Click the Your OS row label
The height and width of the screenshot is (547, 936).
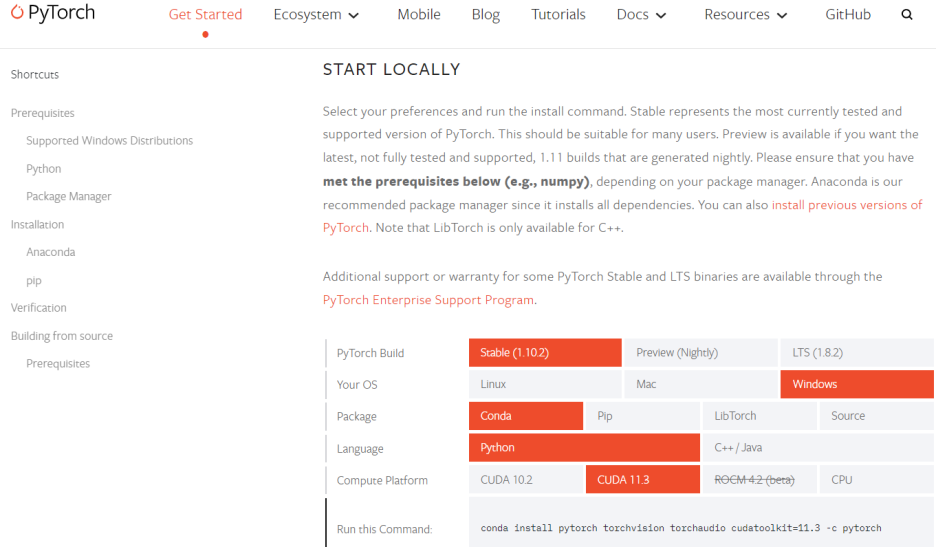point(357,385)
